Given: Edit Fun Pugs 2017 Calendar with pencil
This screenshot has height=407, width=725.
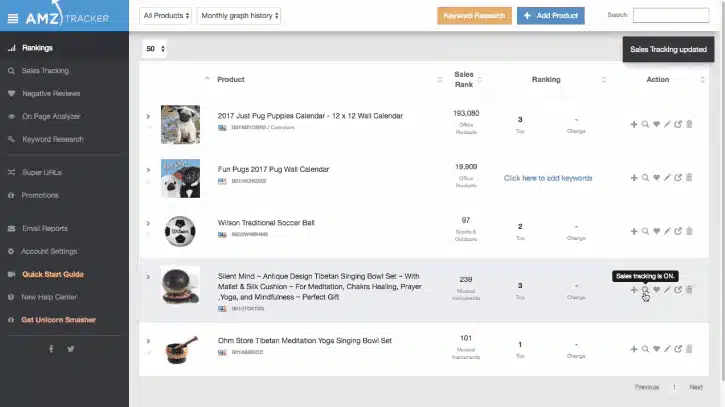Looking at the screenshot, I should (667, 178).
